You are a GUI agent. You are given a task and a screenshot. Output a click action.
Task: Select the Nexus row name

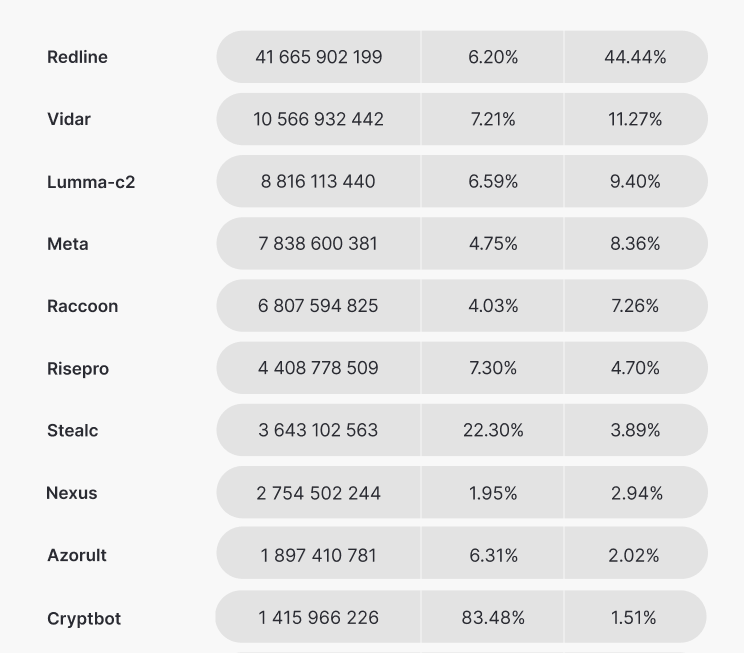72,493
